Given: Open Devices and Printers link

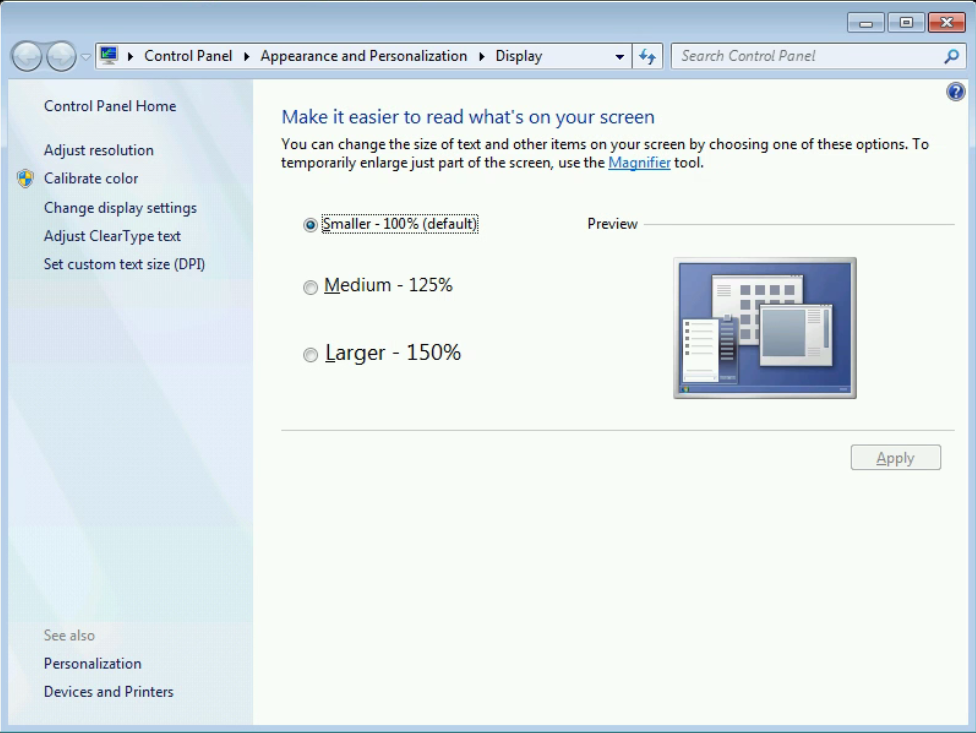Looking at the screenshot, I should point(108,692).
